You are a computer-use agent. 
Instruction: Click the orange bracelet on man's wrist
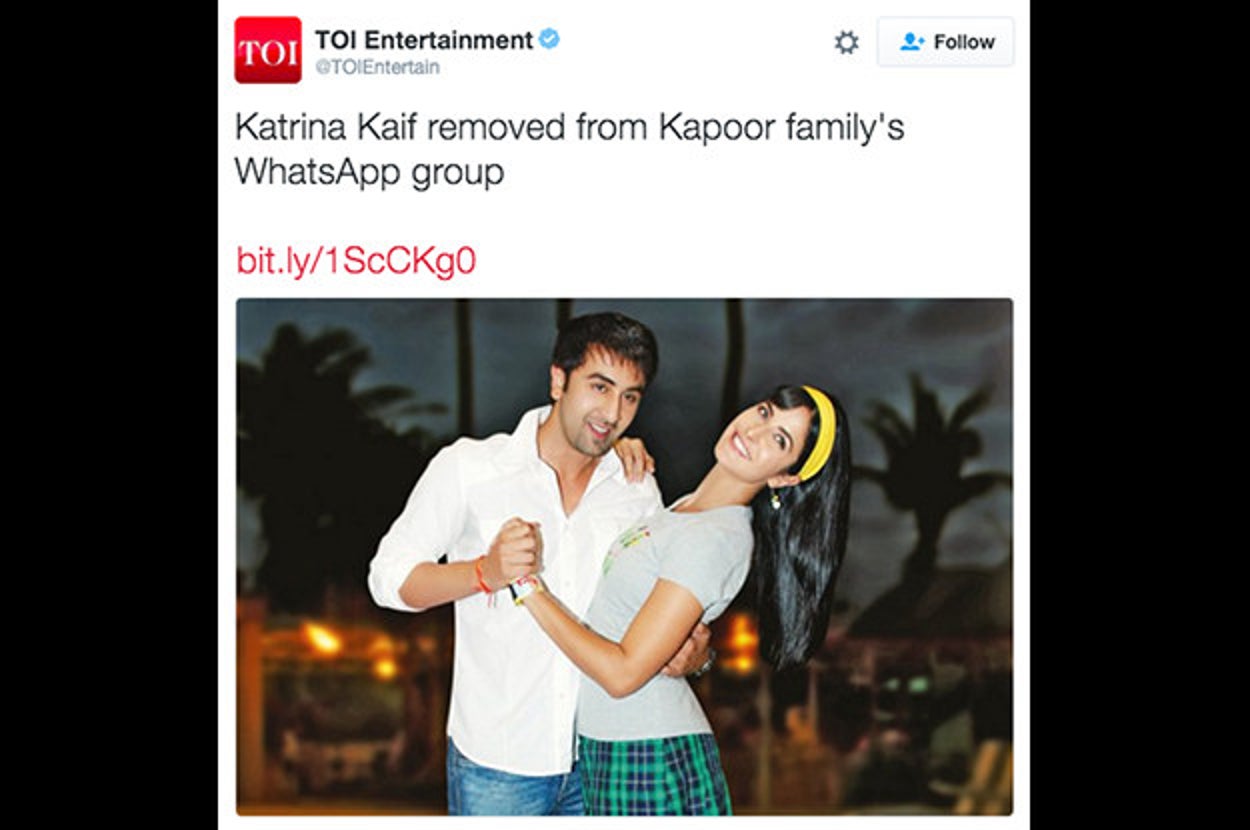click(483, 576)
